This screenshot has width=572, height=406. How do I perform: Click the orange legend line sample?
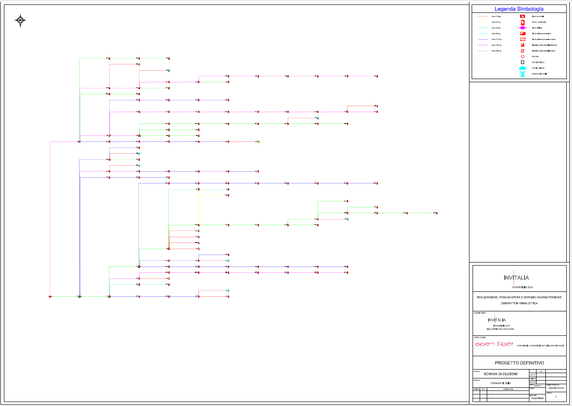point(483,51)
